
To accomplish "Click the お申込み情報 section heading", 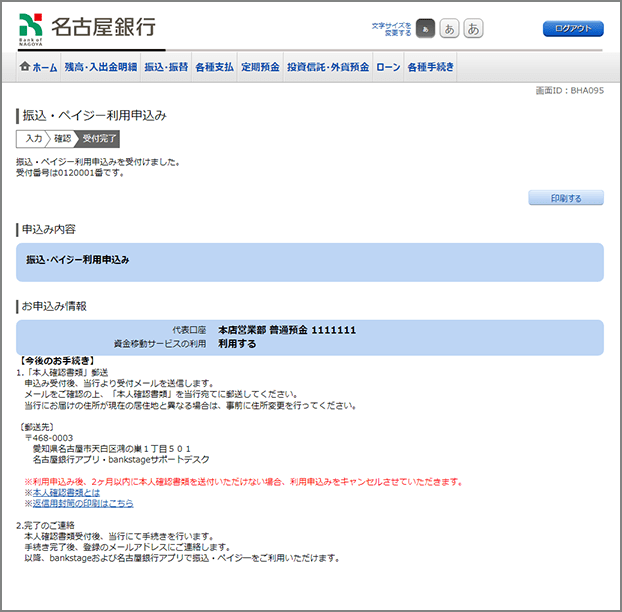I will pyautogui.click(x=54, y=306).
